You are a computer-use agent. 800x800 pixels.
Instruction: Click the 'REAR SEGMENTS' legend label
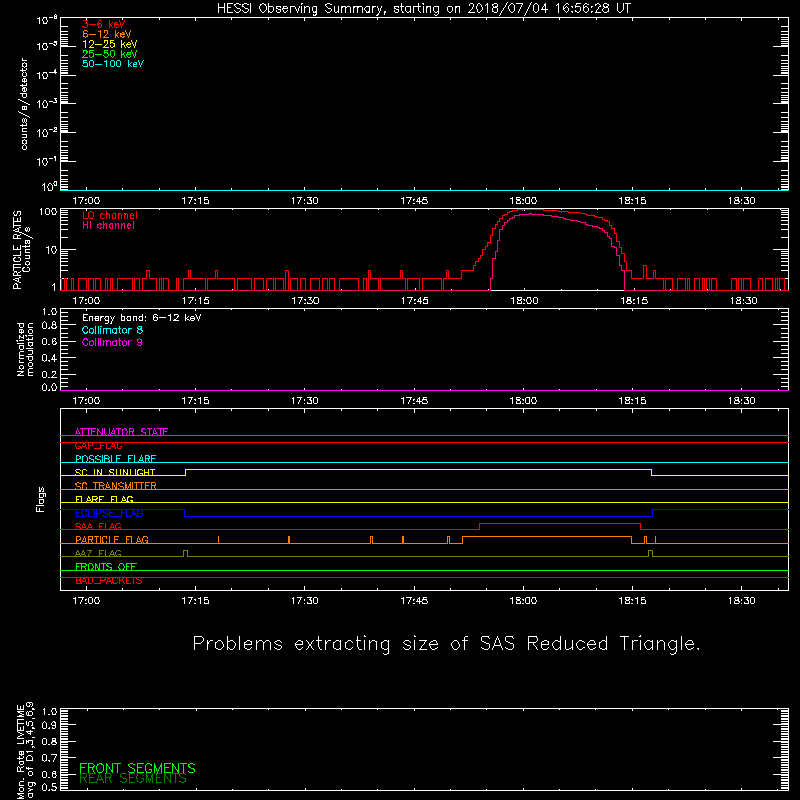pyautogui.click(x=133, y=779)
